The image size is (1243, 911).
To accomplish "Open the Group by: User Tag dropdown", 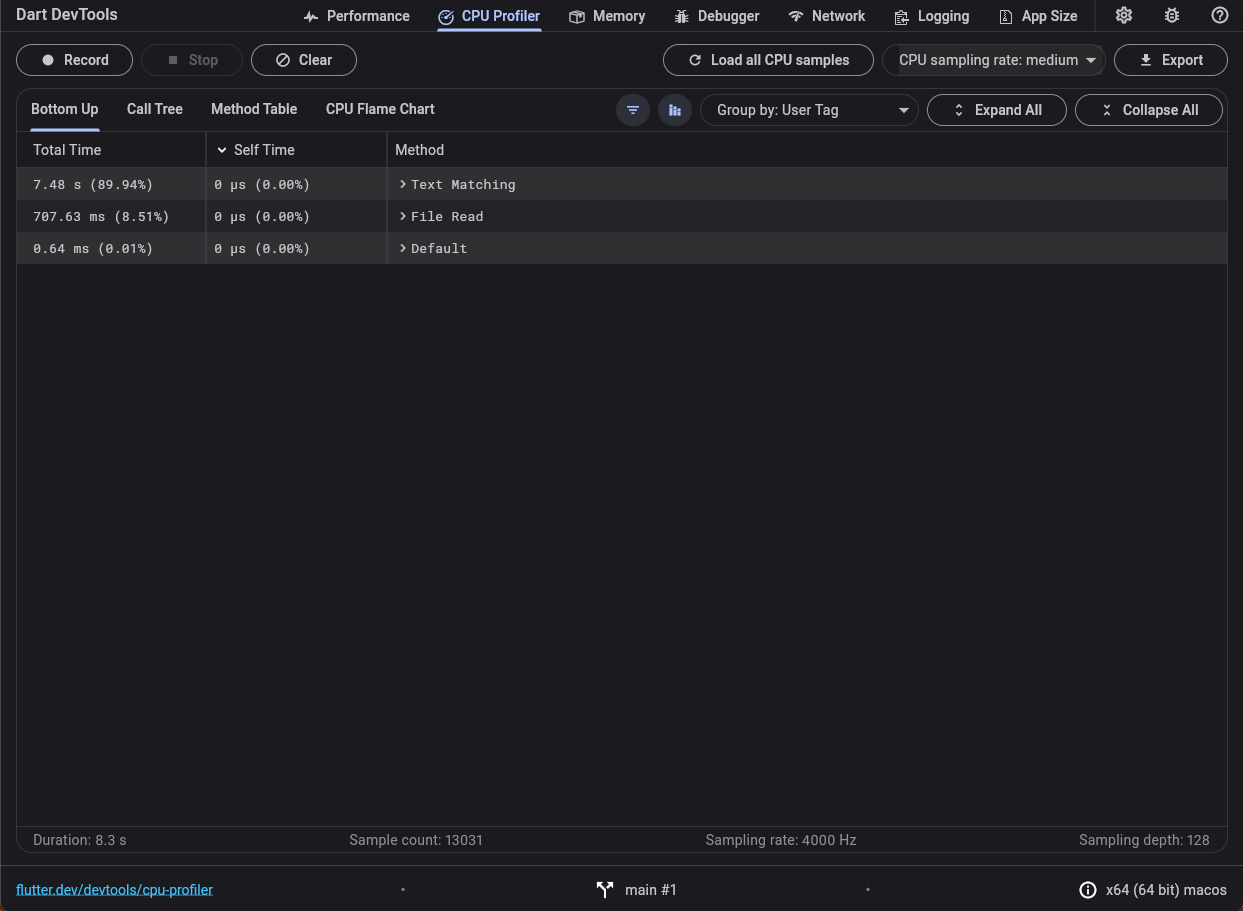I will tap(809, 110).
